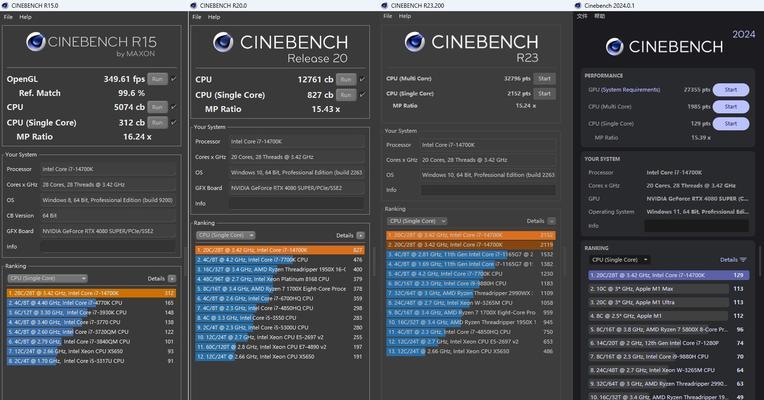Click GFX Board NVIDIA GeForce RTX field in R15

click(108, 231)
